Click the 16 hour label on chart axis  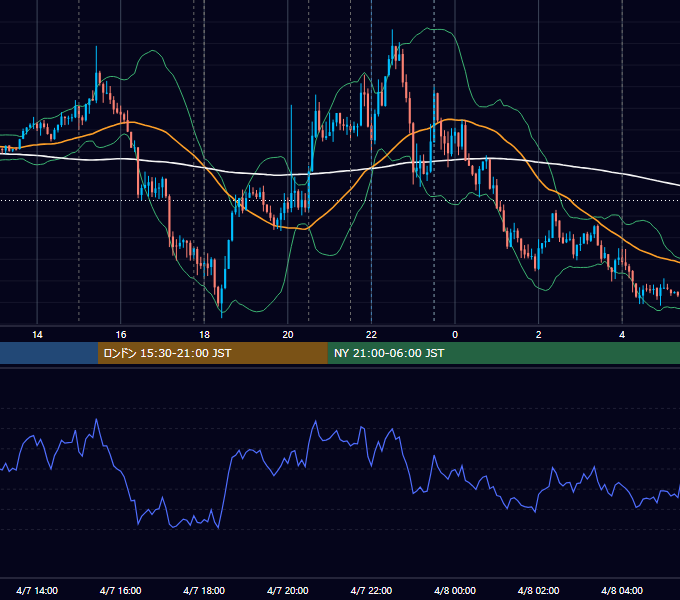pos(121,335)
